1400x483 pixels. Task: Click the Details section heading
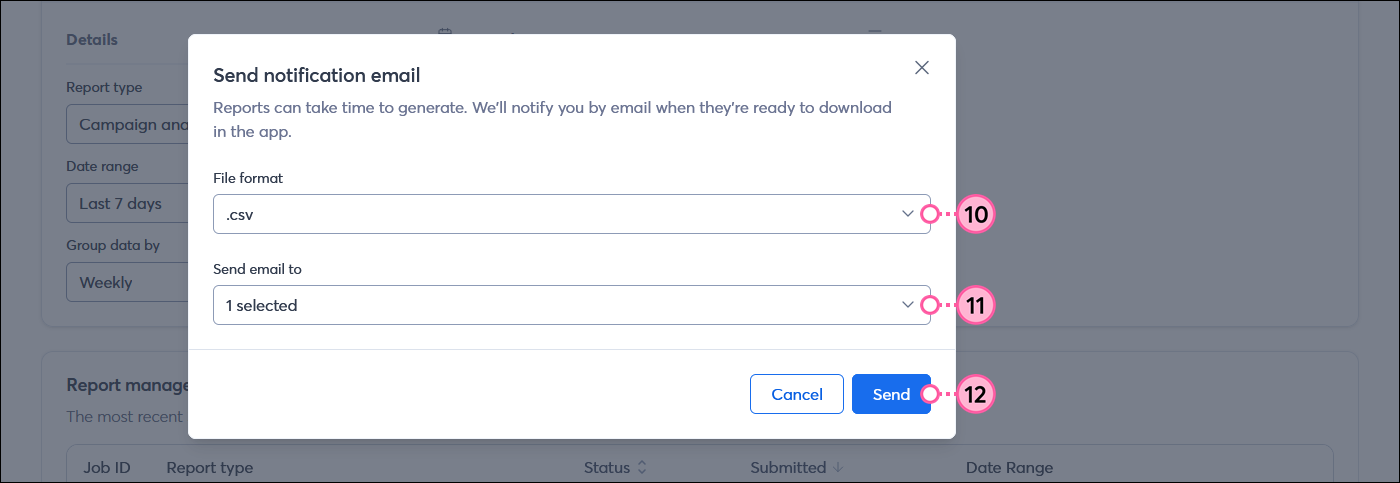coord(92,40)
